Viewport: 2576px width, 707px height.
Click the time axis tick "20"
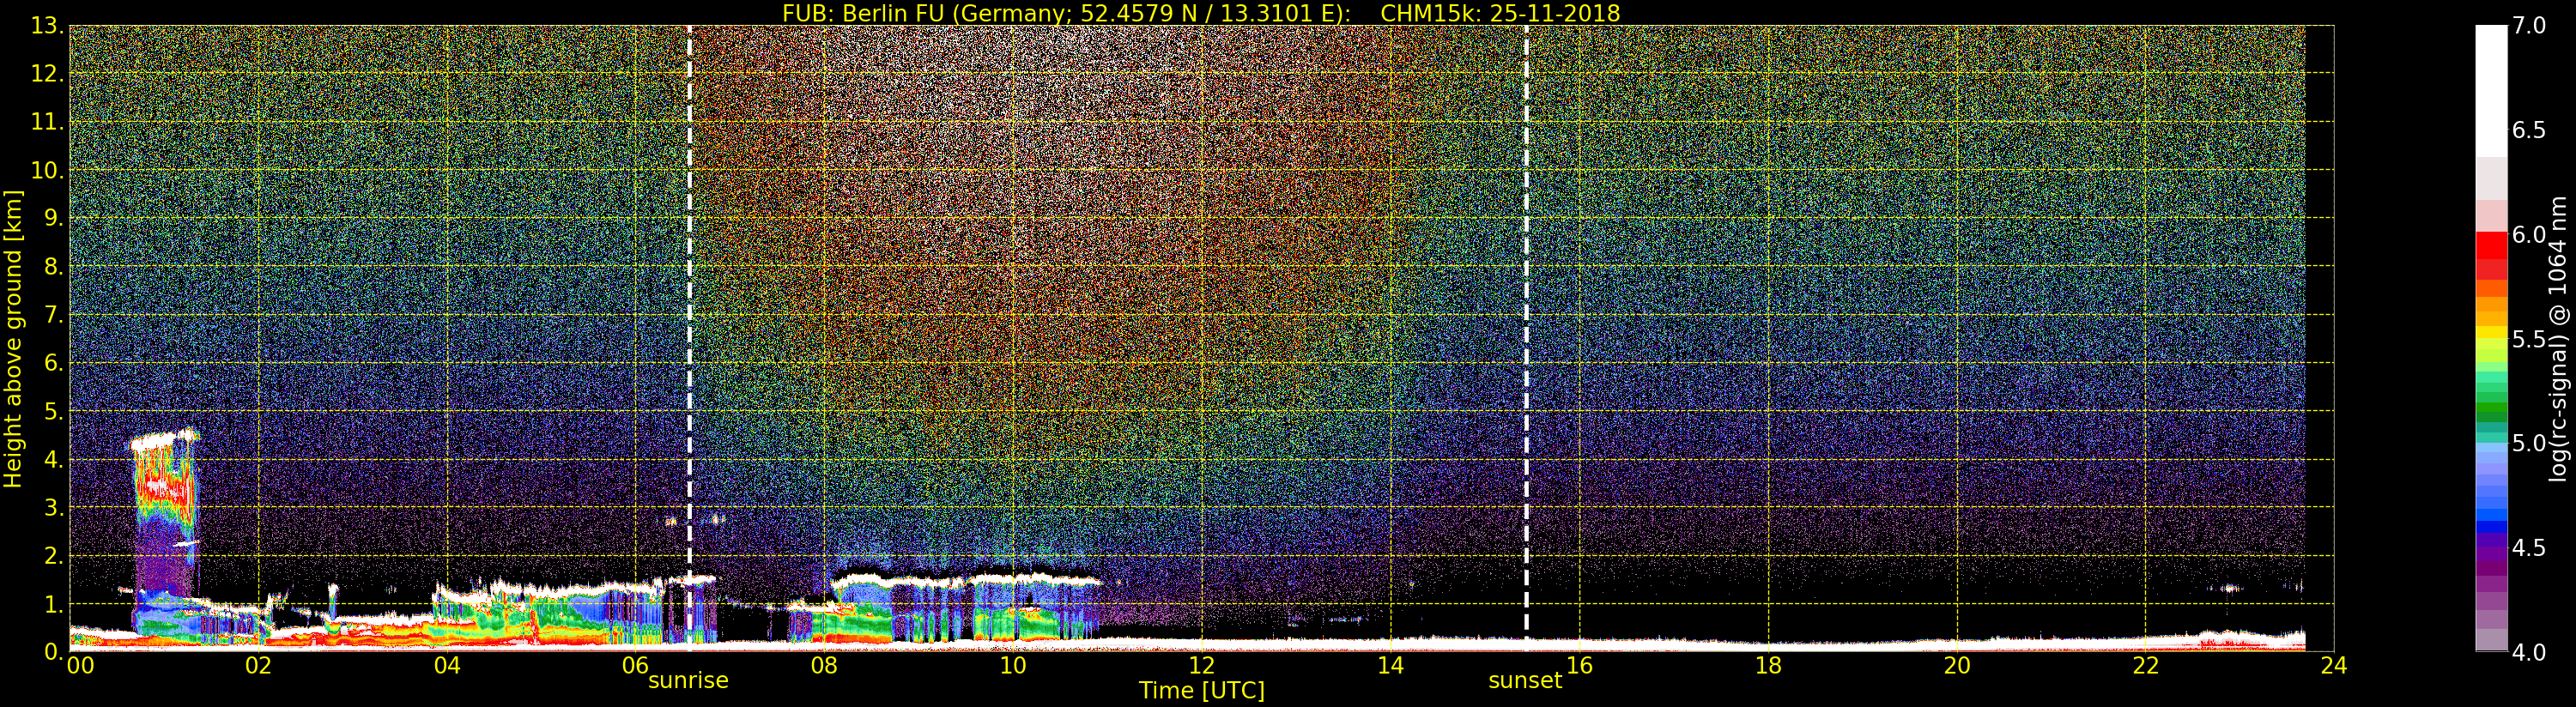(x=1956, y=666)
